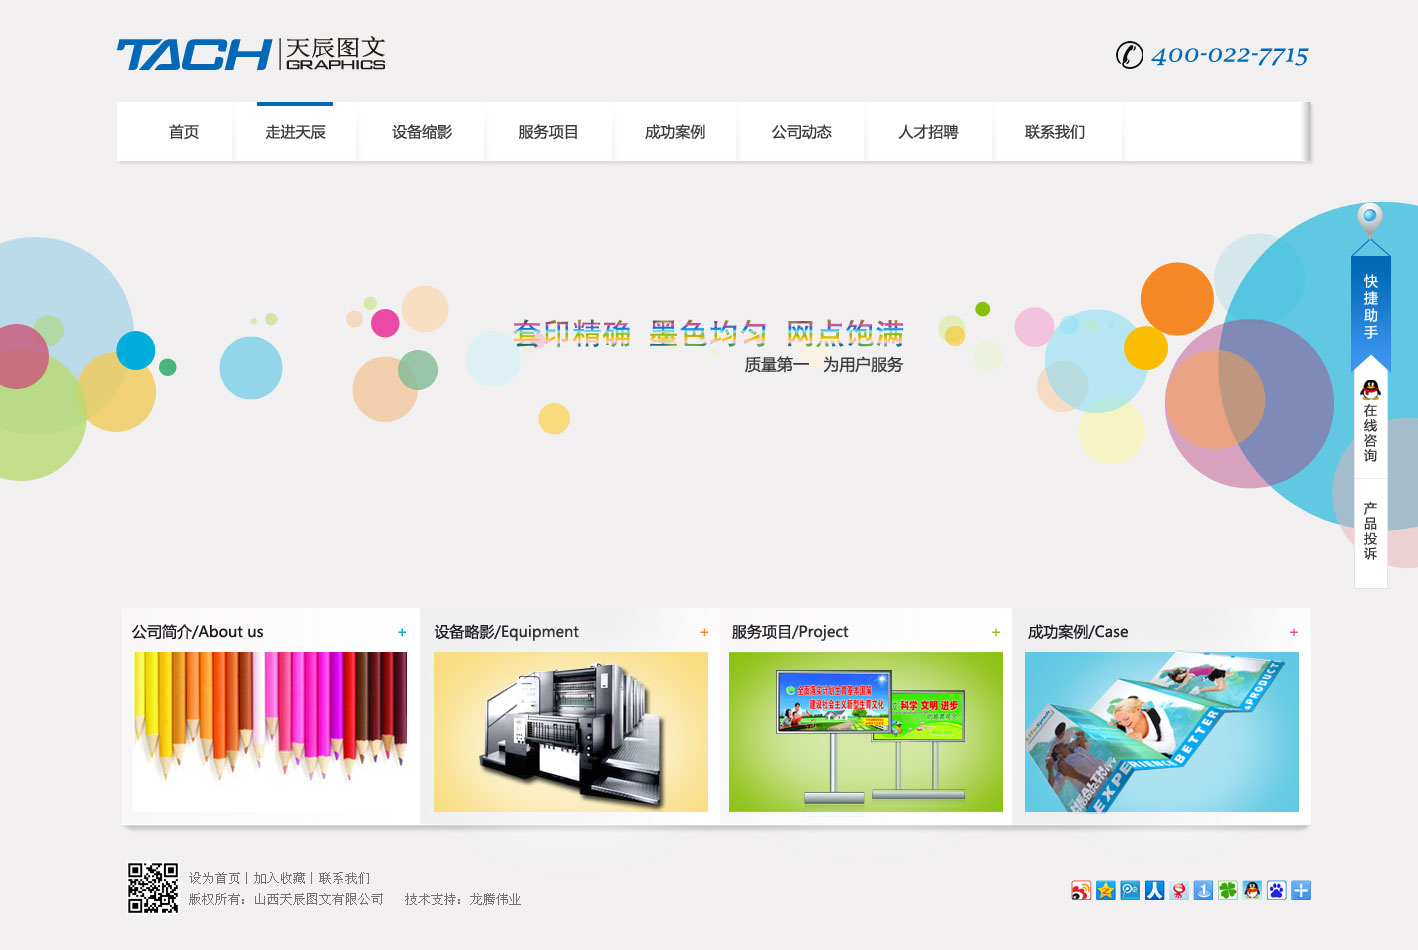
Task: Share to QZone yellow star icon
Action: pos(1105,890)
